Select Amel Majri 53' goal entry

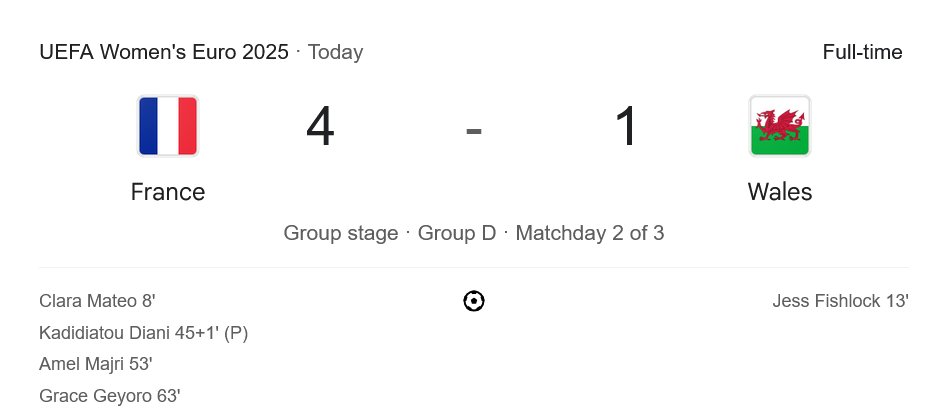tap(96, 364)
